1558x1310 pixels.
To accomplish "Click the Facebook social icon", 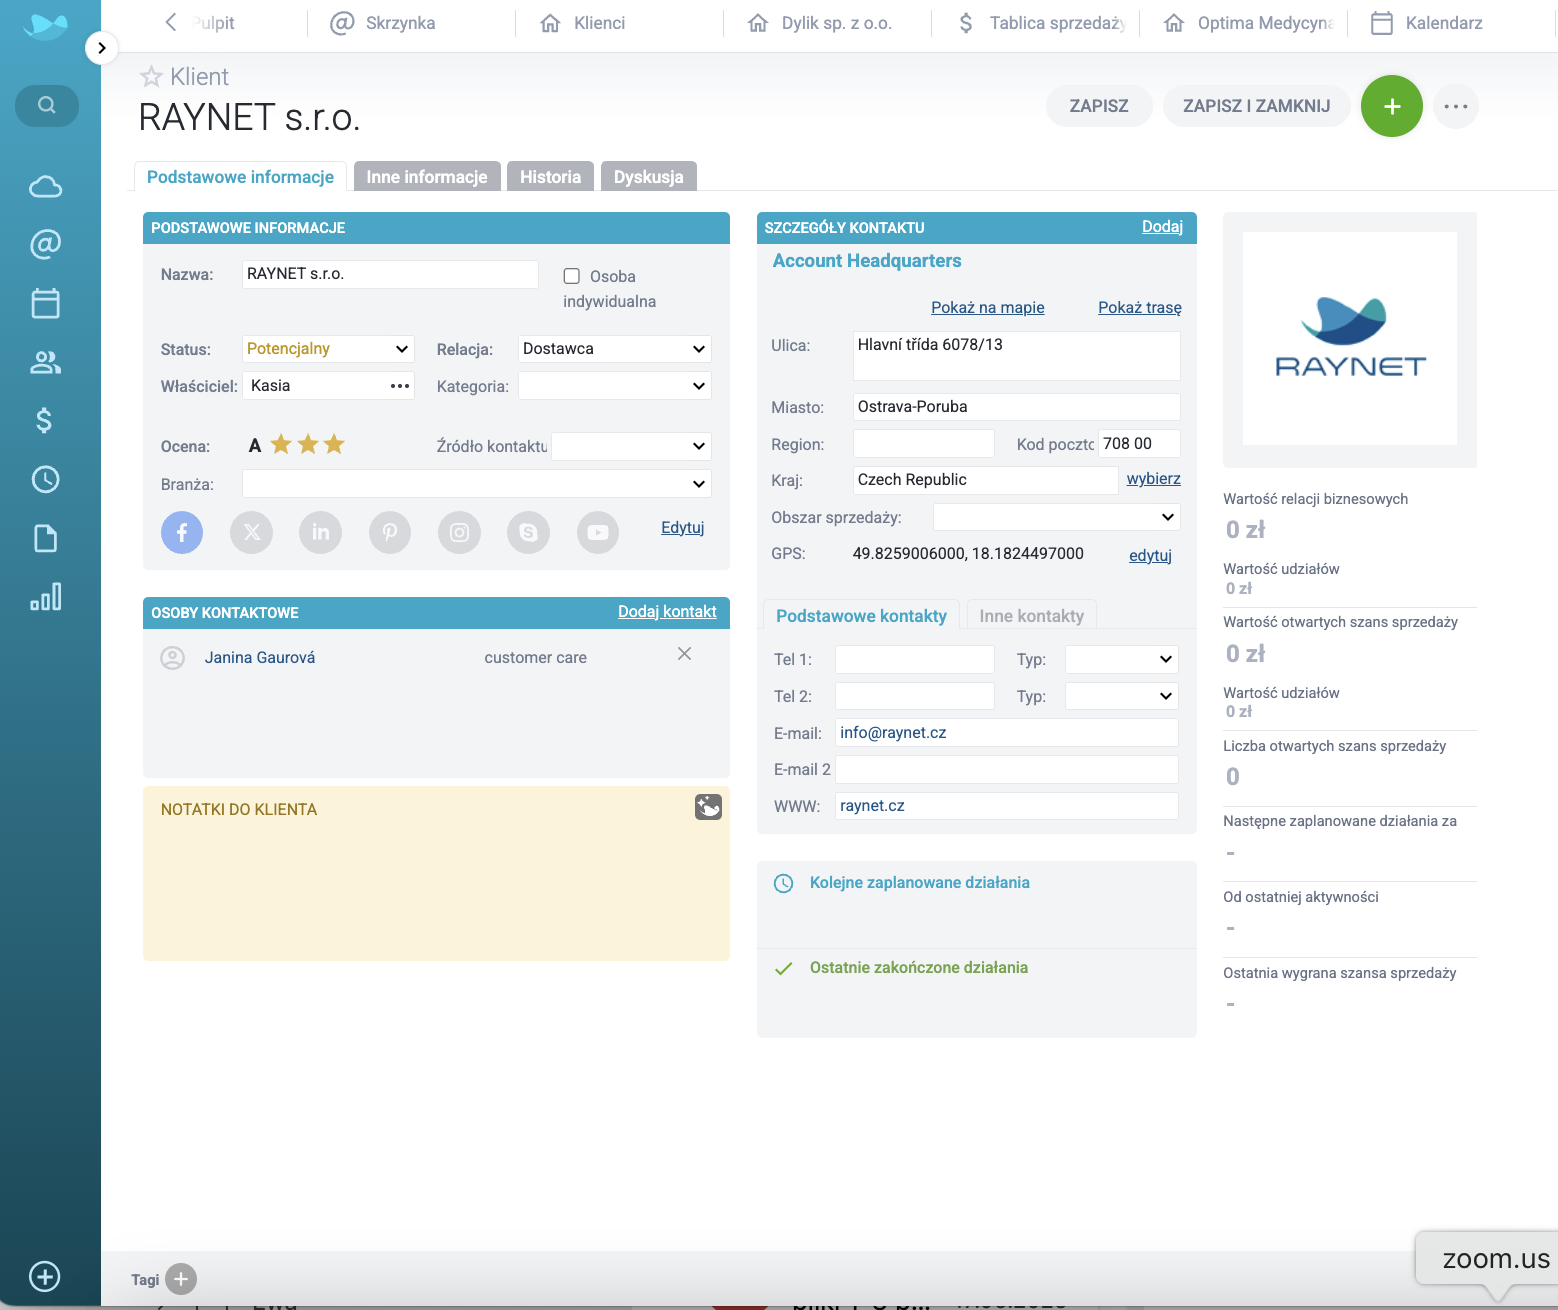I will [182, 532].
